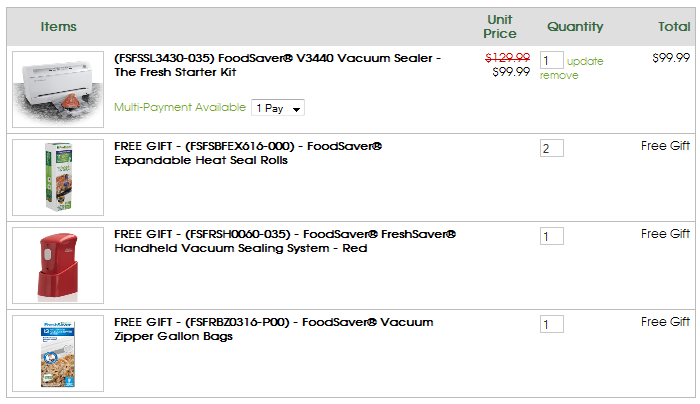Screen dimensions: 700x404
Task: Open the Expandable Heat Seal Rolls title
Action: pyautogui.click(x=248, y=153)
